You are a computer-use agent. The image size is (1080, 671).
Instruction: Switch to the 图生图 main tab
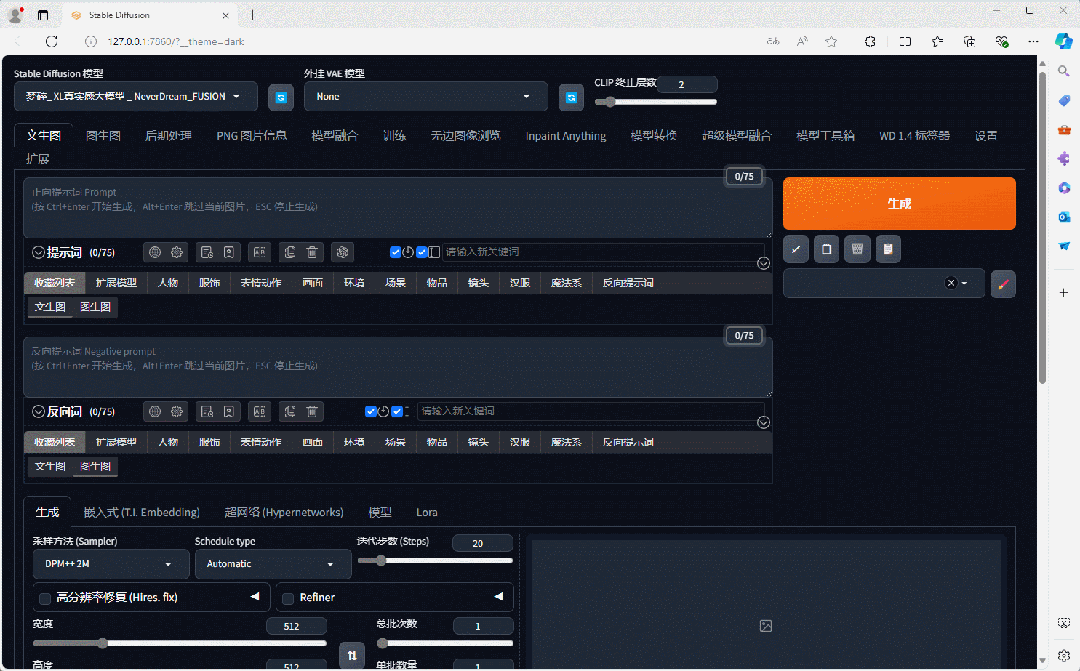click(103, 136)
